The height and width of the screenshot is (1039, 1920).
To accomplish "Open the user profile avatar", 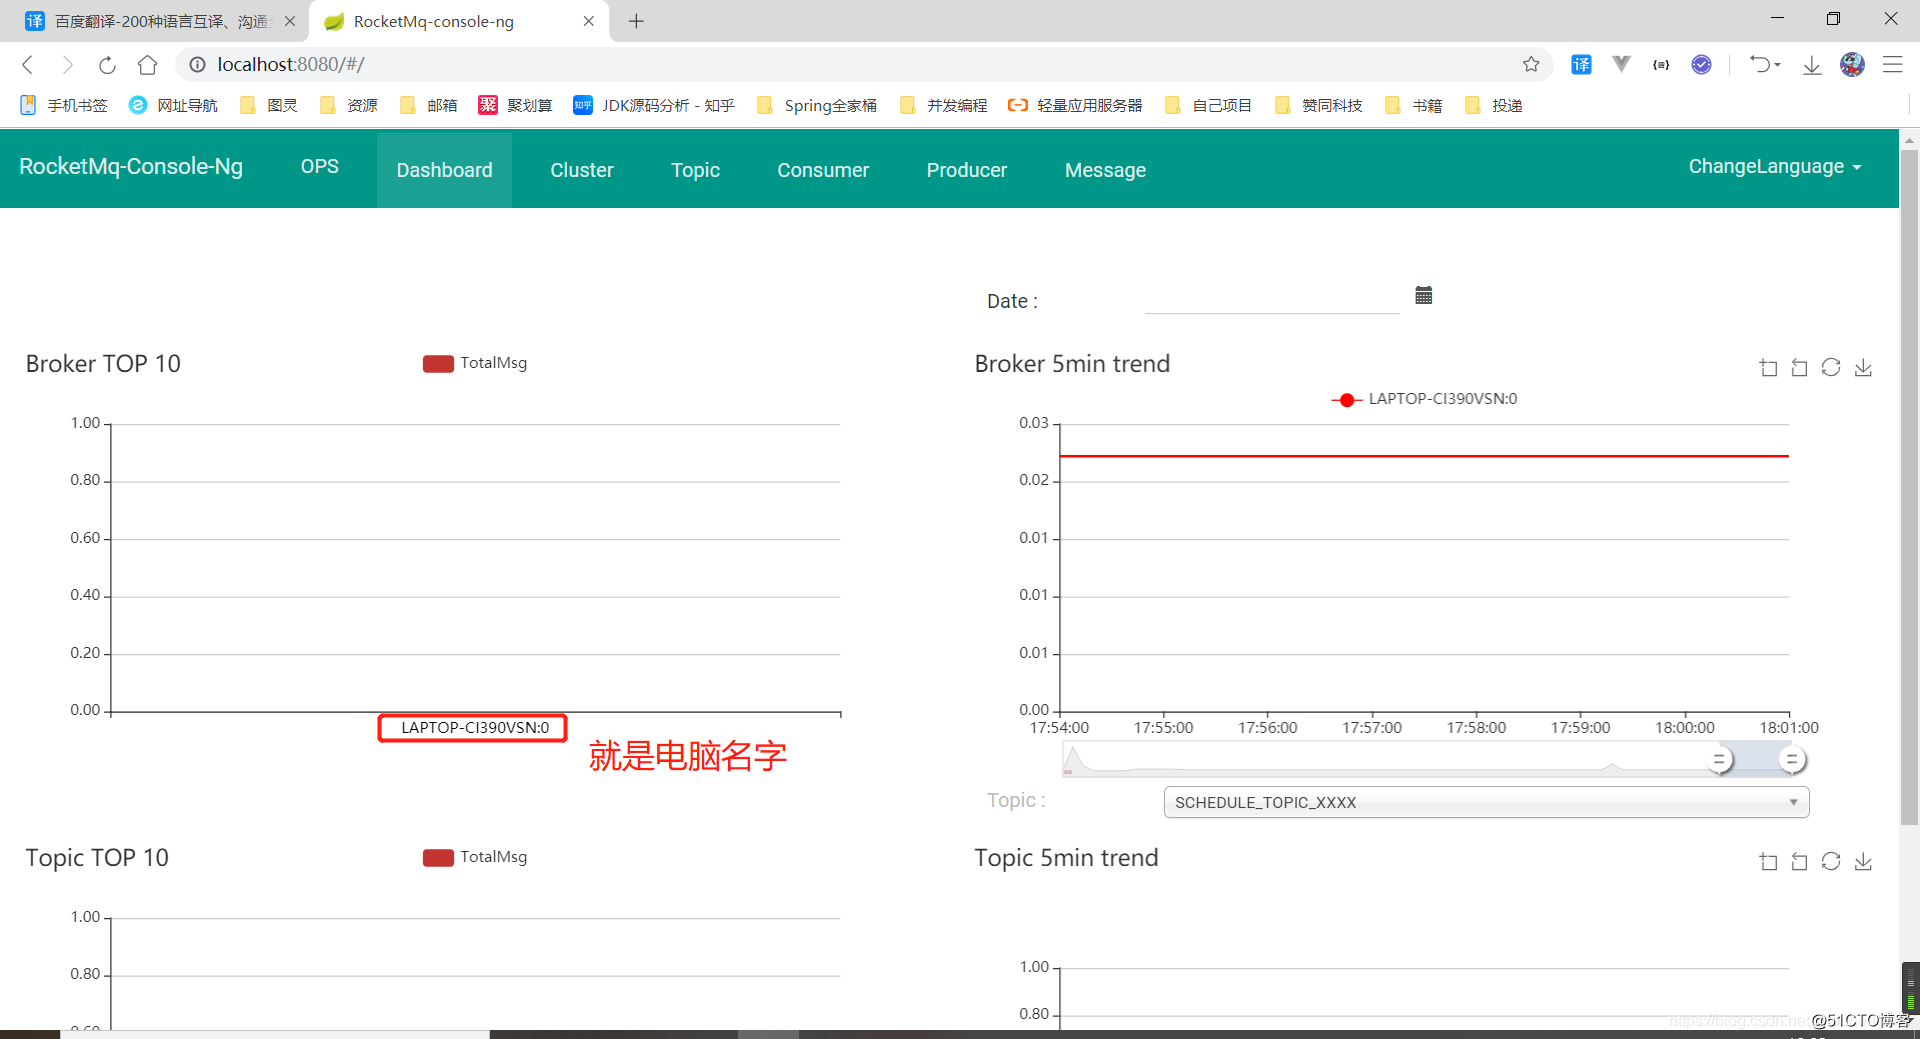I will 1852,65.
